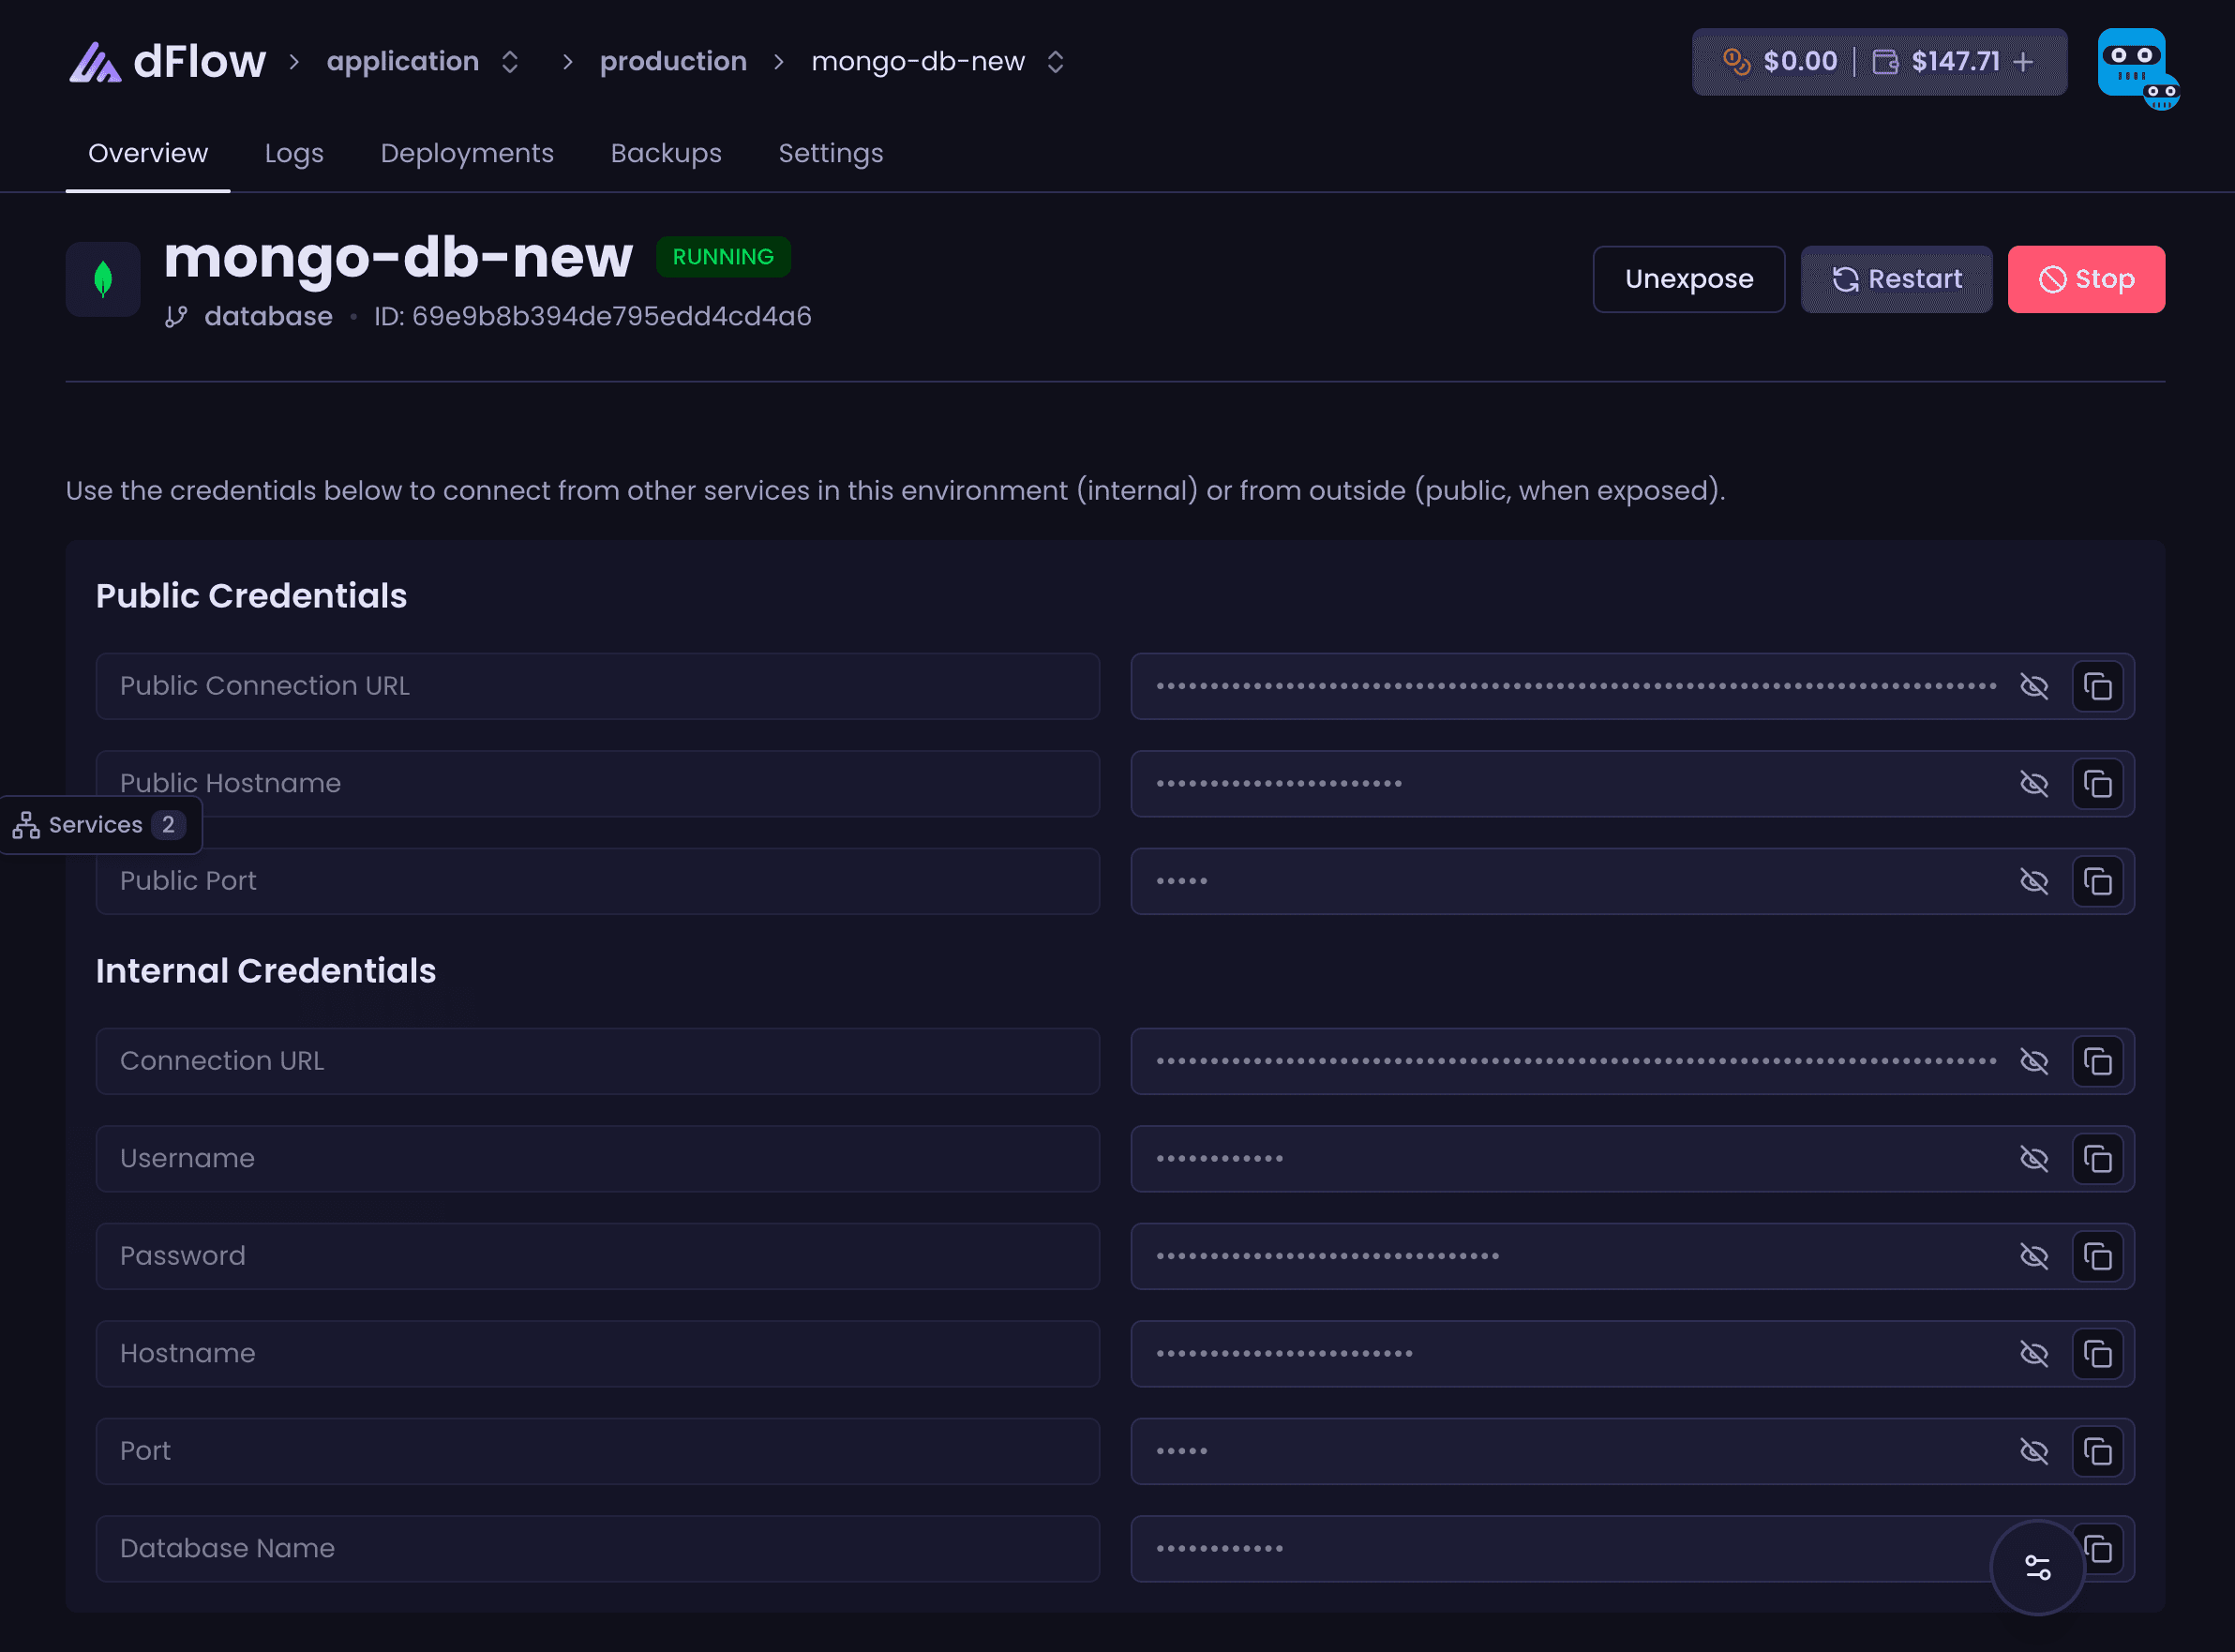Copy the internal Hostname value

pyautogui.click(x=2097, y=1354)
